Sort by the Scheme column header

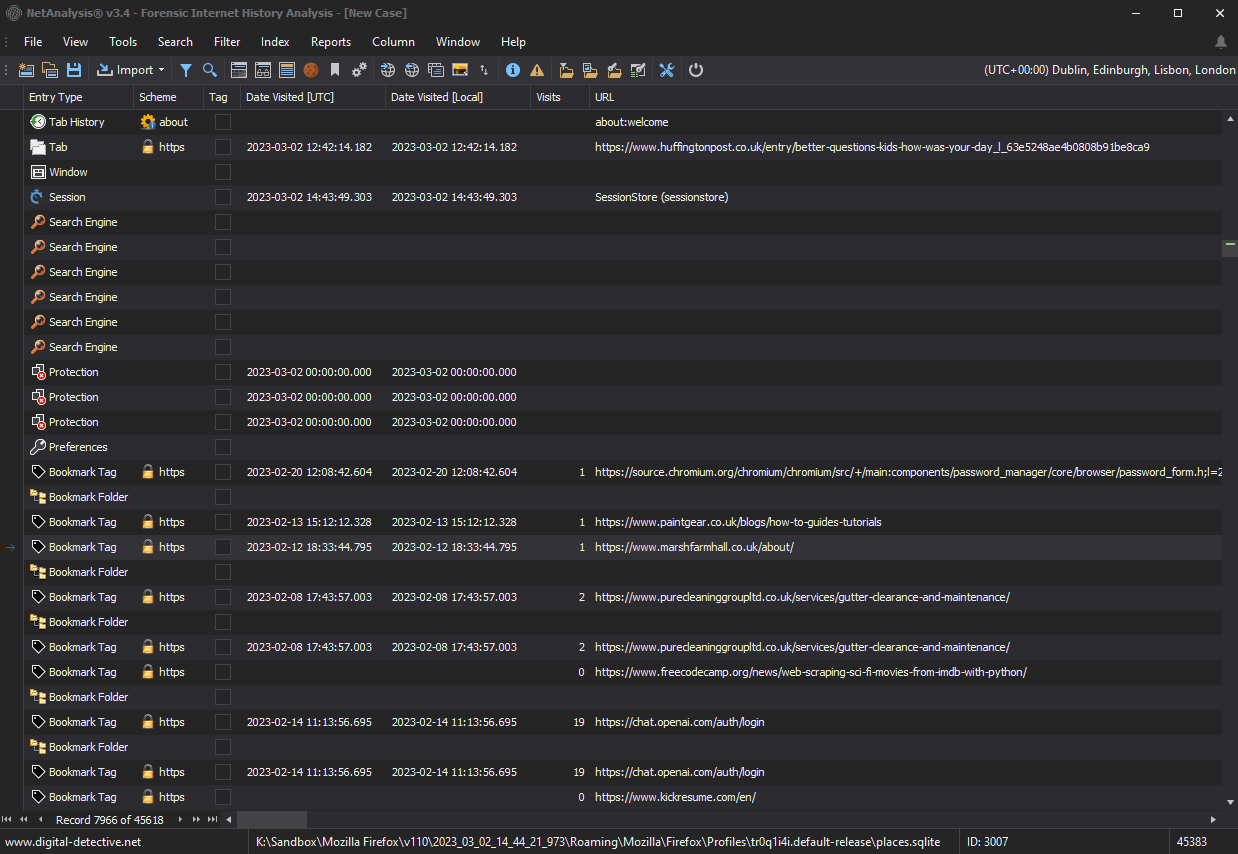tap(169, 97)
